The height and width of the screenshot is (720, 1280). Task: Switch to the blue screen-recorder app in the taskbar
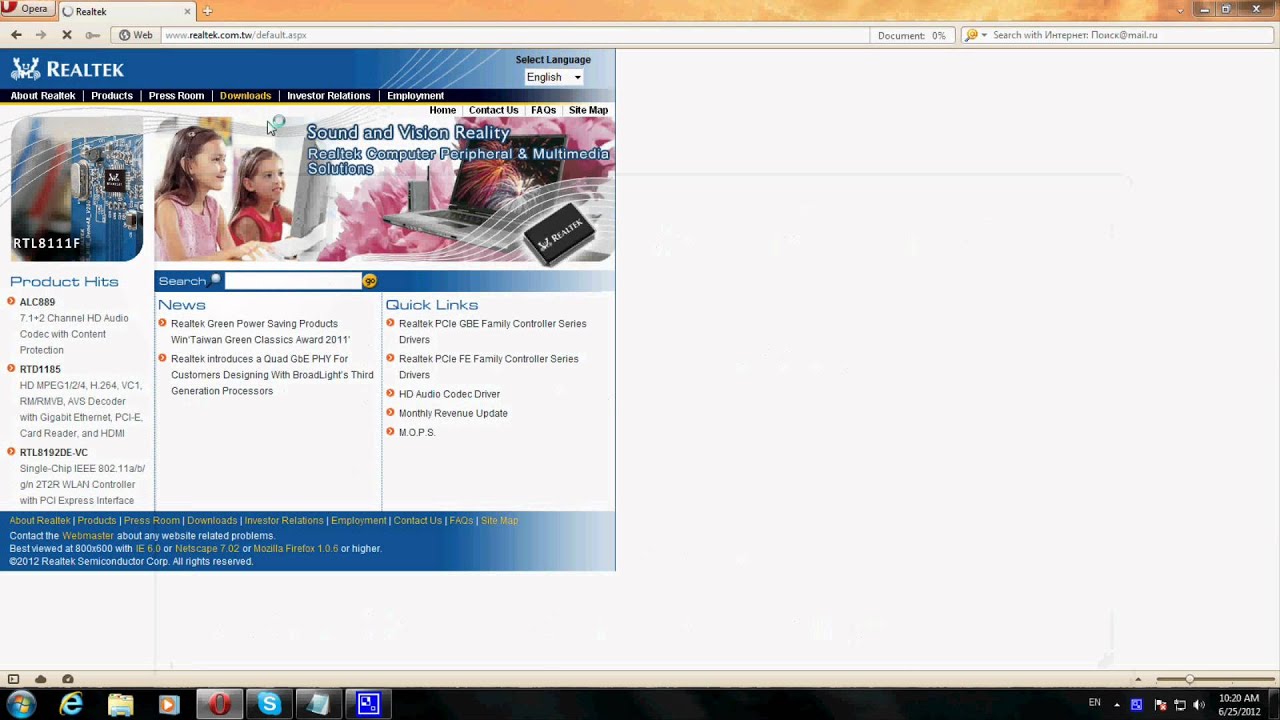[x=368, y=704]
